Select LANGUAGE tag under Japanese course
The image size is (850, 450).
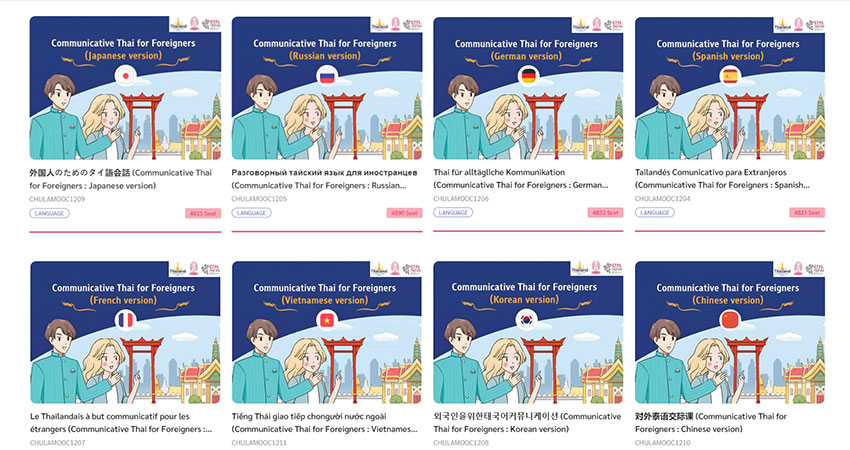pos(49,213)
